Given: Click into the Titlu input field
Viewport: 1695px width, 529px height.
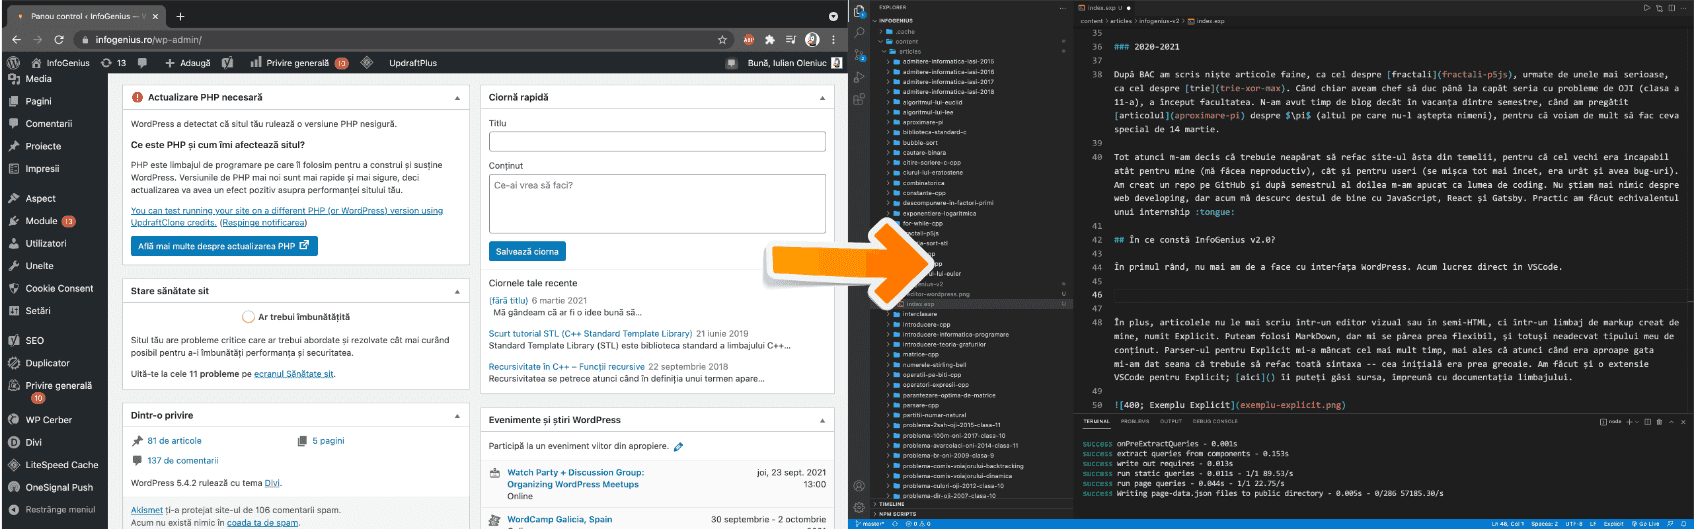Looking at the screenshot, I should pos(657,141).
